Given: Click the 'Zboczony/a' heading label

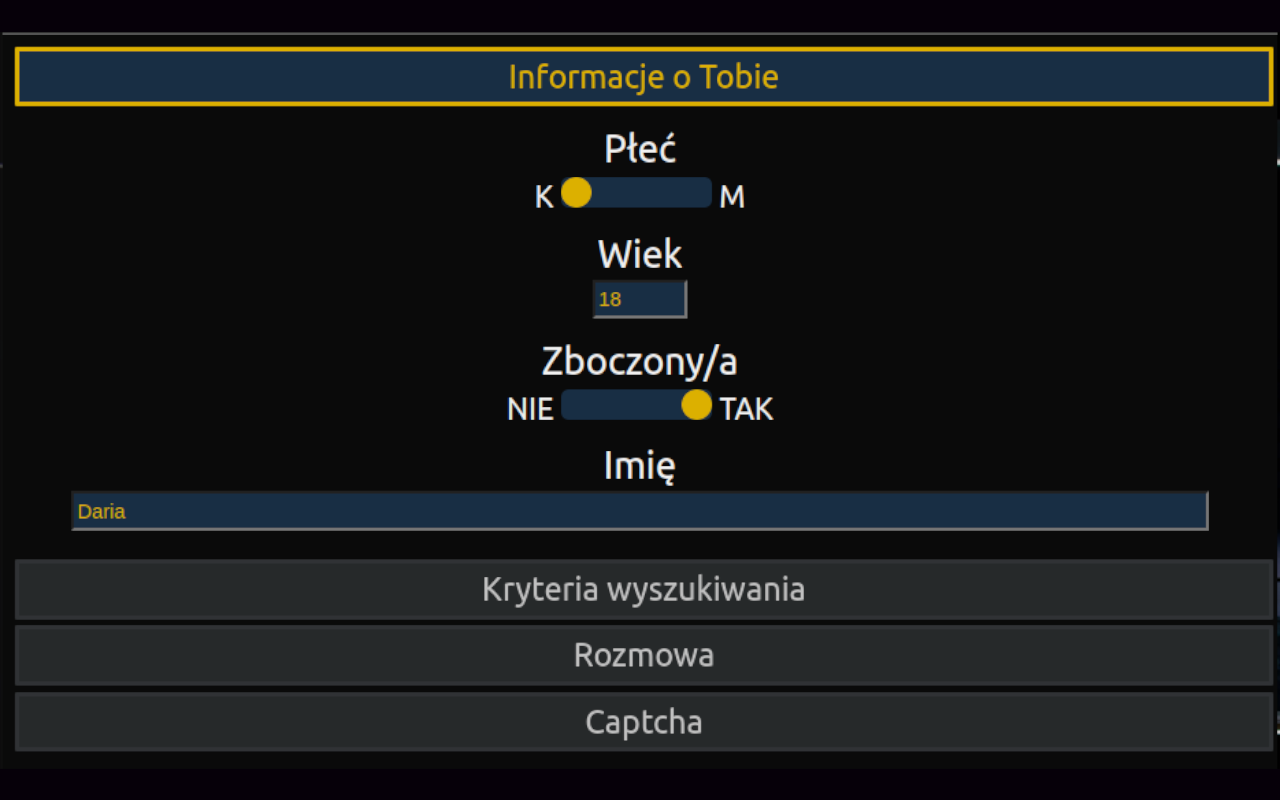Looking at the screenshot, I should coord(640,361).
